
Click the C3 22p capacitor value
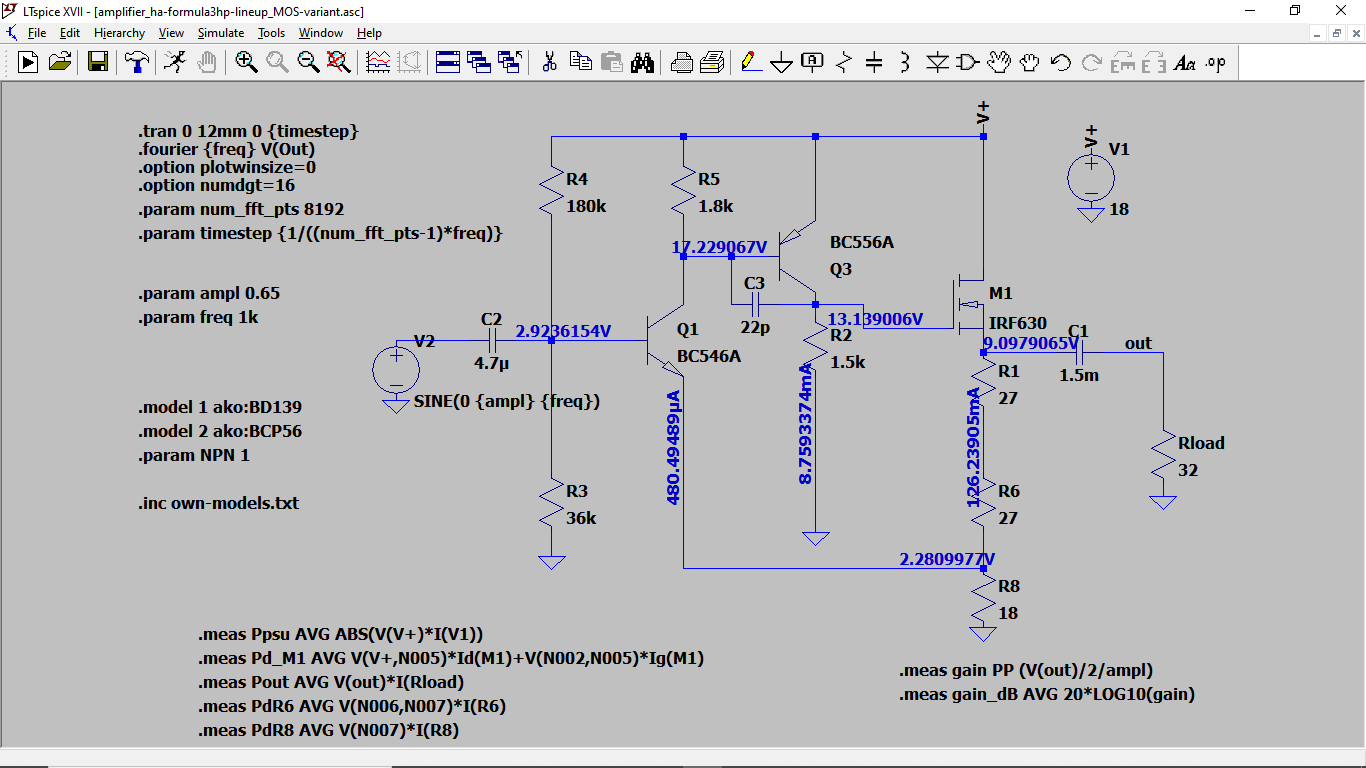755,327
